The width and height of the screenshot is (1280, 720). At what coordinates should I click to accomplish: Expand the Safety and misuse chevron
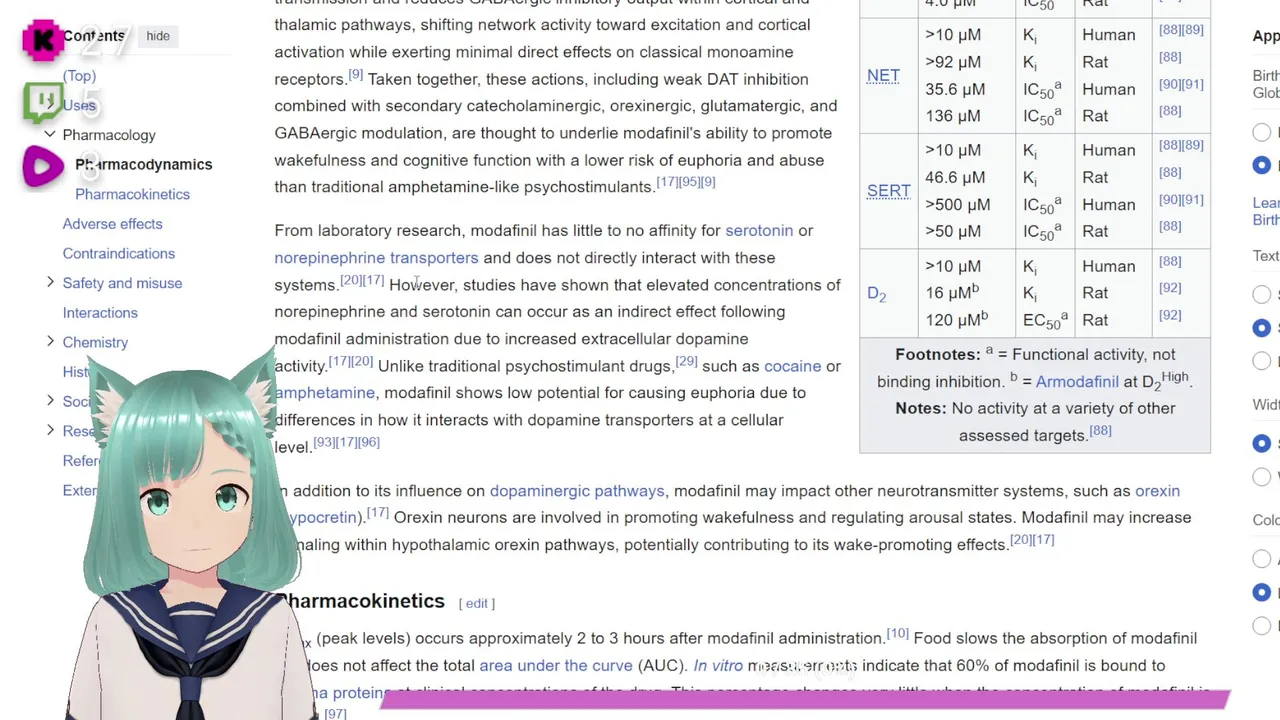coord(50,282)
